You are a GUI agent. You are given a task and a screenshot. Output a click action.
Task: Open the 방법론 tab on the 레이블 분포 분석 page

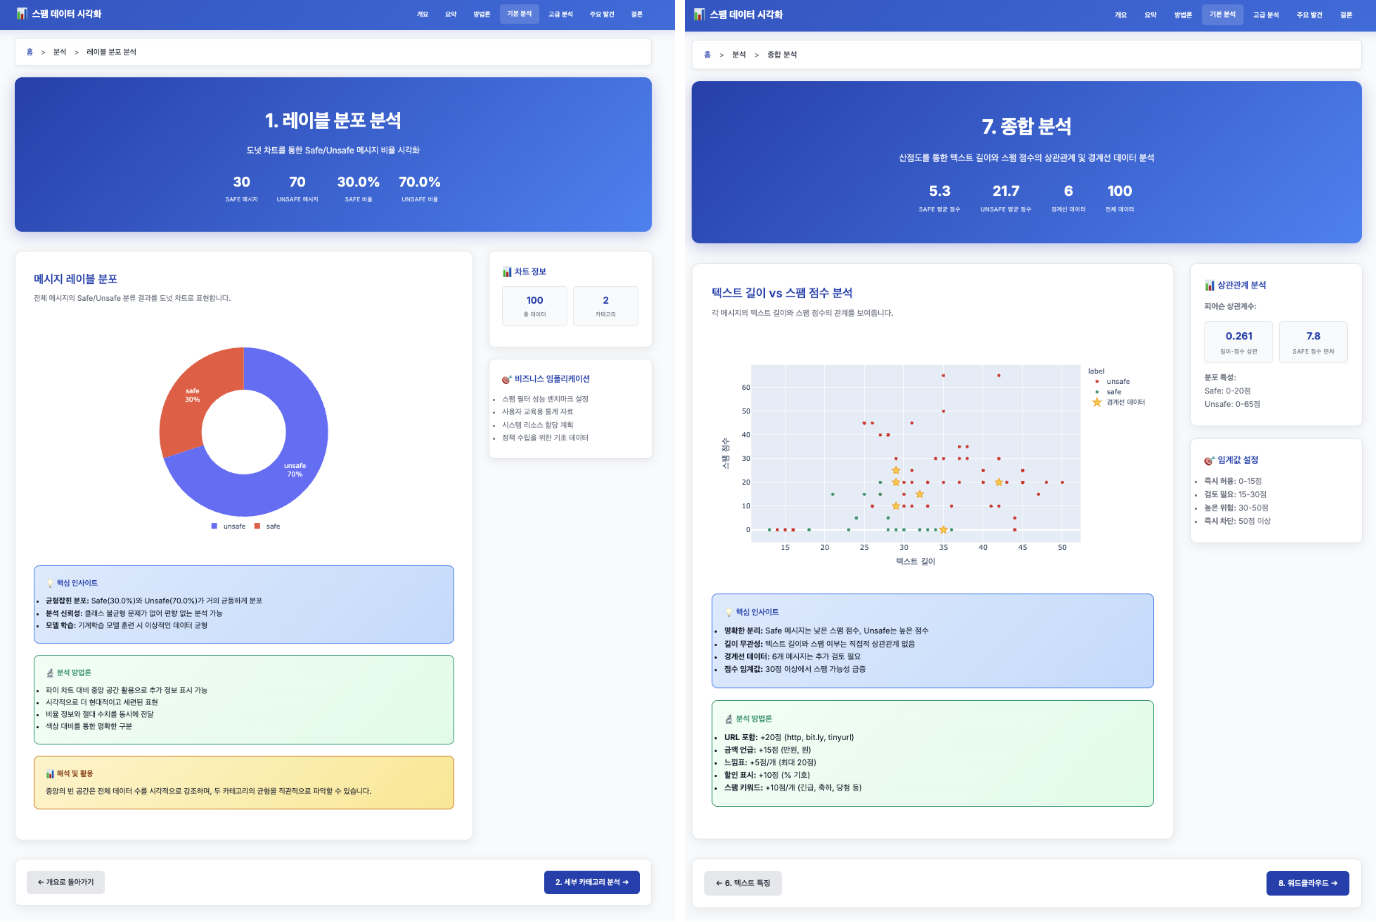pos(482,14)
